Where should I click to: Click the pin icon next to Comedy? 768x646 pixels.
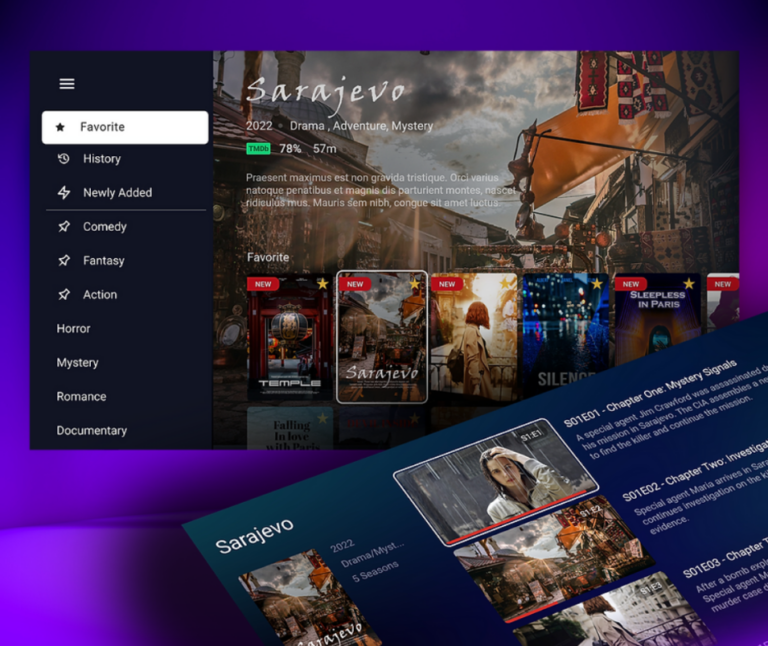(x=64, y=227)
